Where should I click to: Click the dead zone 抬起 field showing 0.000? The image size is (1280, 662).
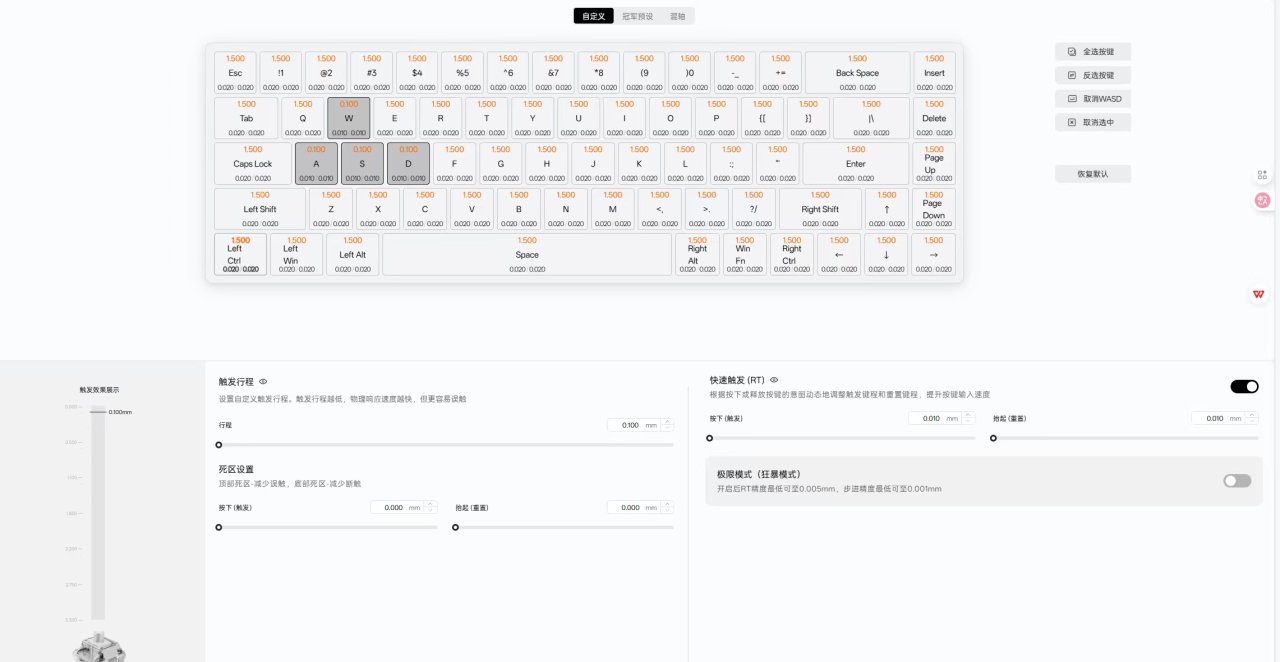point(634,508)
